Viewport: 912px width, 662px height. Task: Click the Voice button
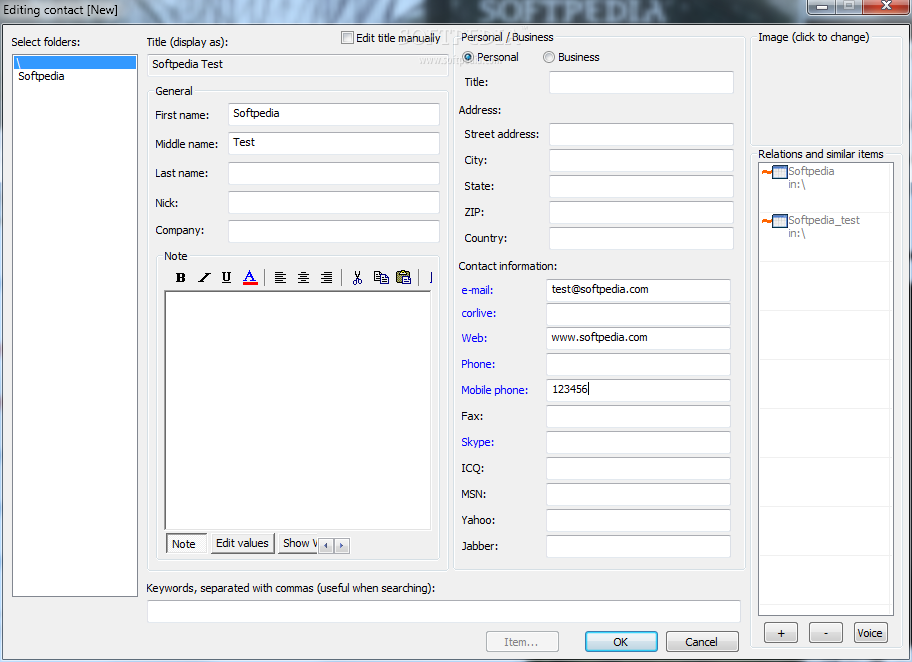870,633
